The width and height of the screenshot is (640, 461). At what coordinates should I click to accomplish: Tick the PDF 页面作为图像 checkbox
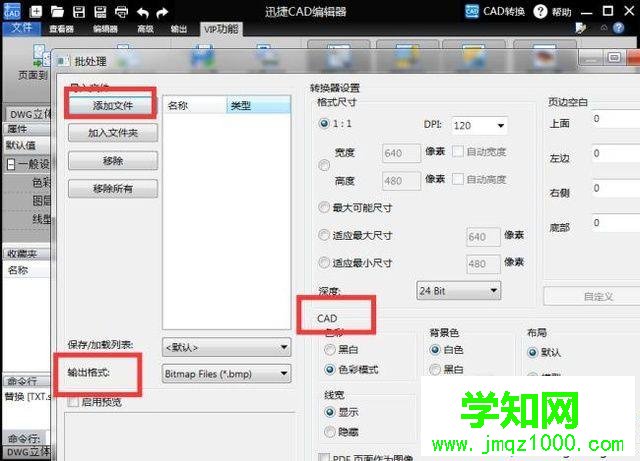point(324,457)
